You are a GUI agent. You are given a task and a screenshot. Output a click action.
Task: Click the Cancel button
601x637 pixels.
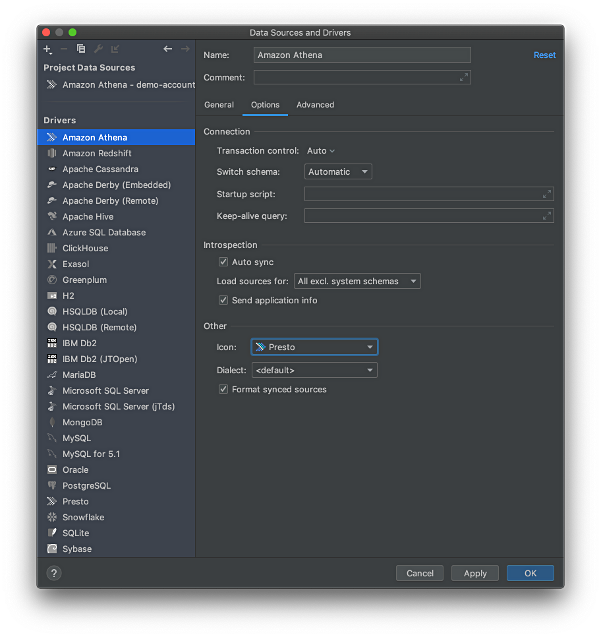pyautogui.click(x=420, y=573)
